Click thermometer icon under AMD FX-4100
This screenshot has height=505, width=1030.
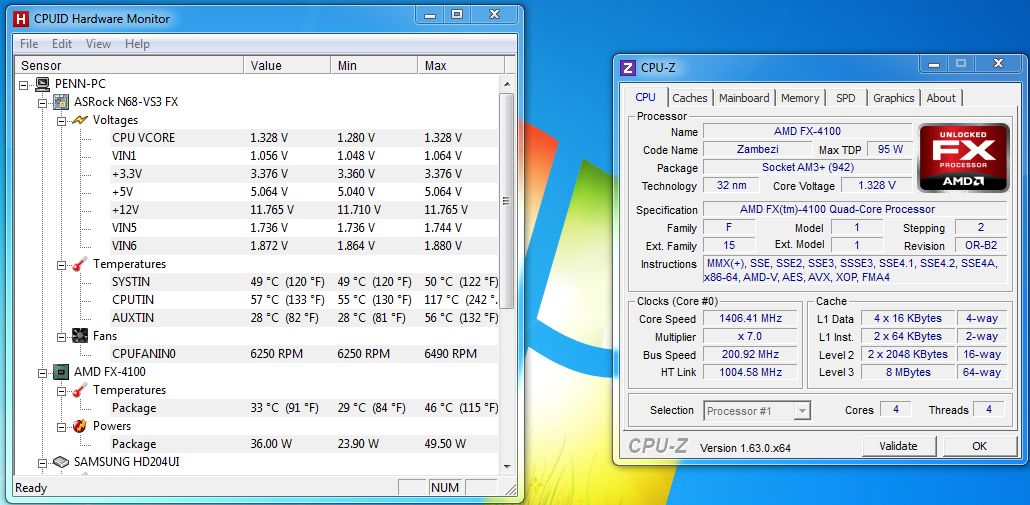click(x=79, y=390)
